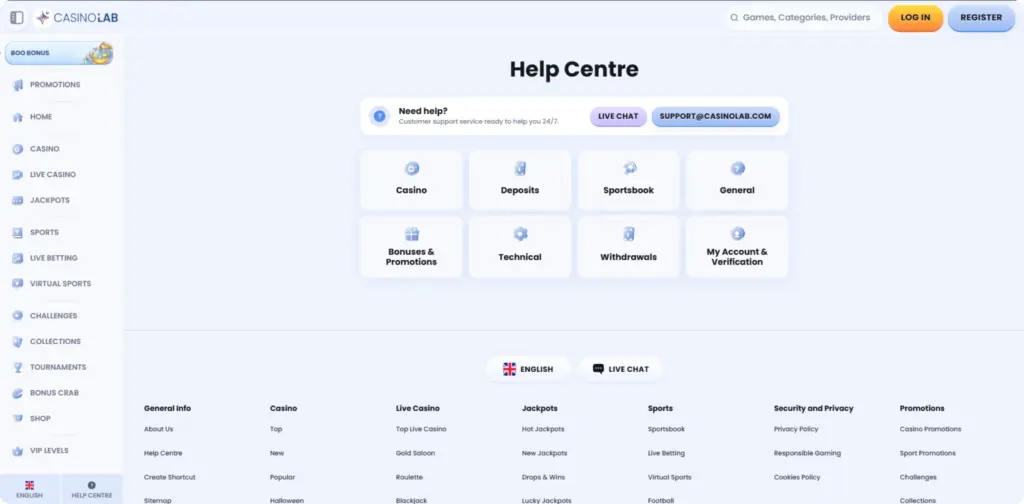Open the Live Betting sidebar icon
This screenshot has height=504, width=1024.
coord(18,258)
